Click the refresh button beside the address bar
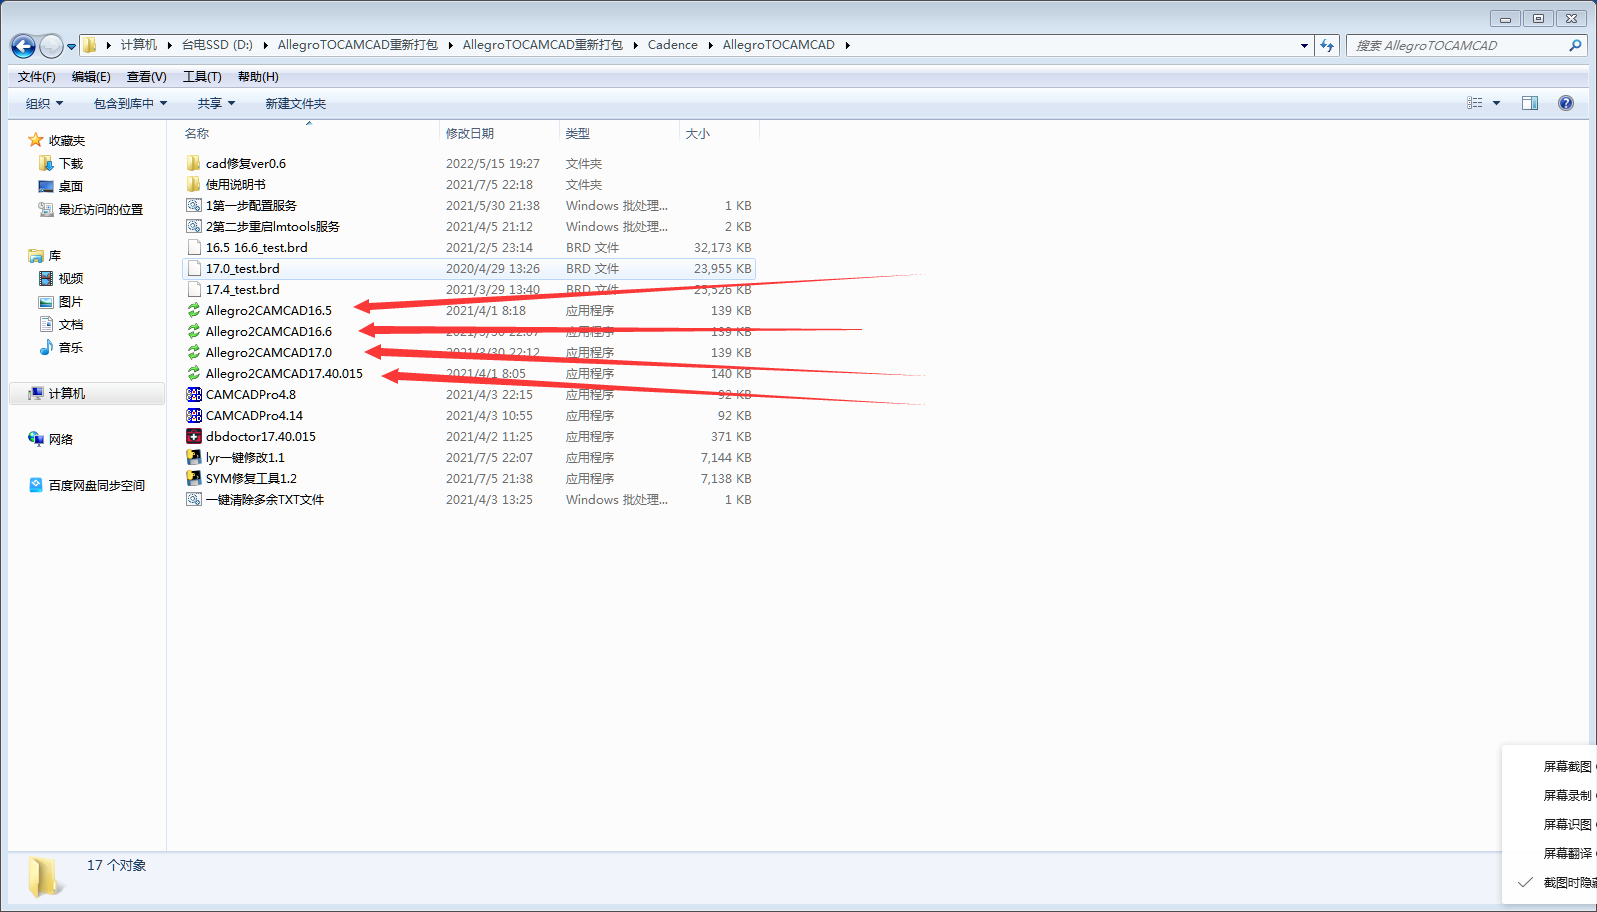The image size is (1597, 912). (1327, 45)
